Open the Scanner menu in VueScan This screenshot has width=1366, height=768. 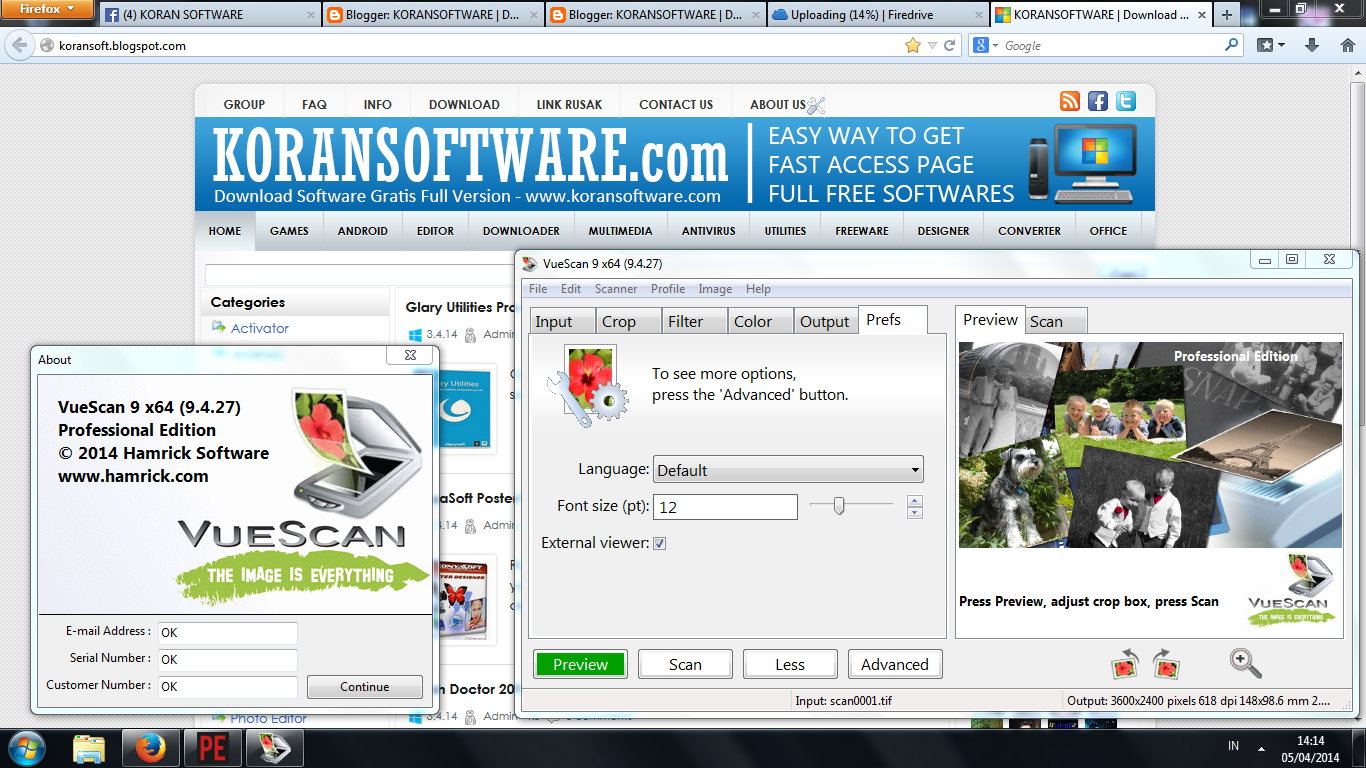[616, 289]
